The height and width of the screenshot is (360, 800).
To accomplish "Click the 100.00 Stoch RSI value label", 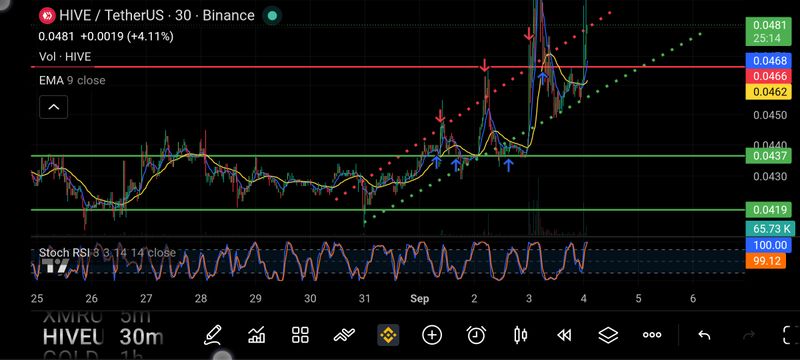I will click(x=768, y=245).
